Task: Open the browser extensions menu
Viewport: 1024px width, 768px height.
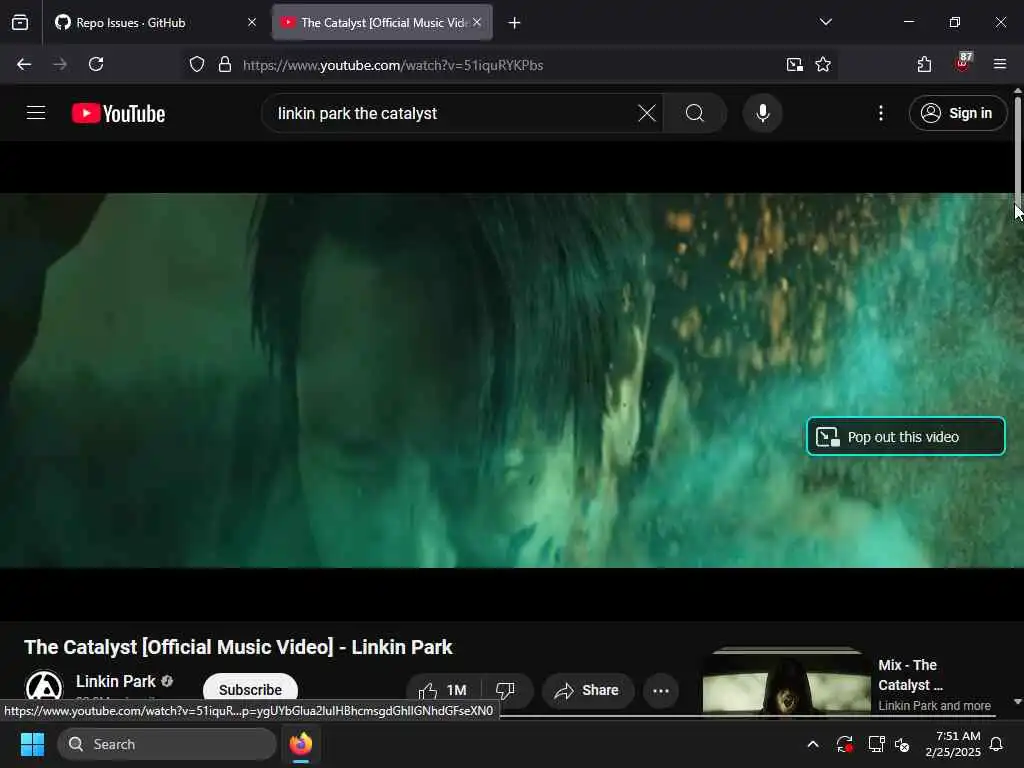Action: click(x=924, y=65)
